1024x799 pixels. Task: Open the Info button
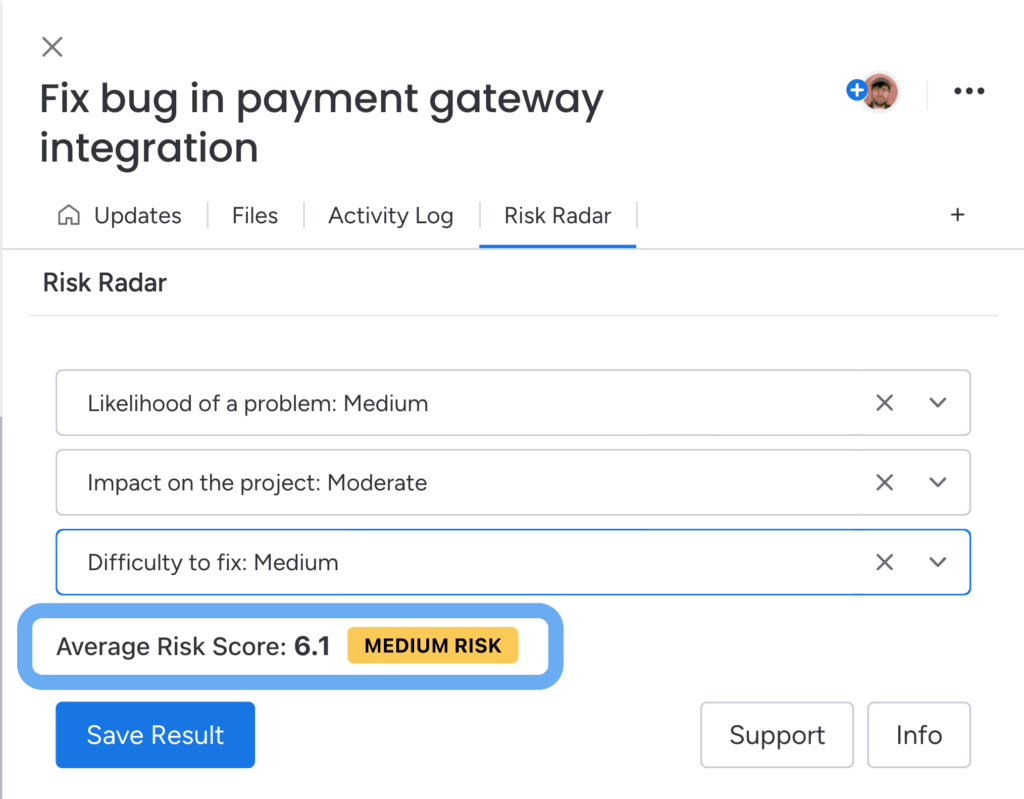[919, 735]
